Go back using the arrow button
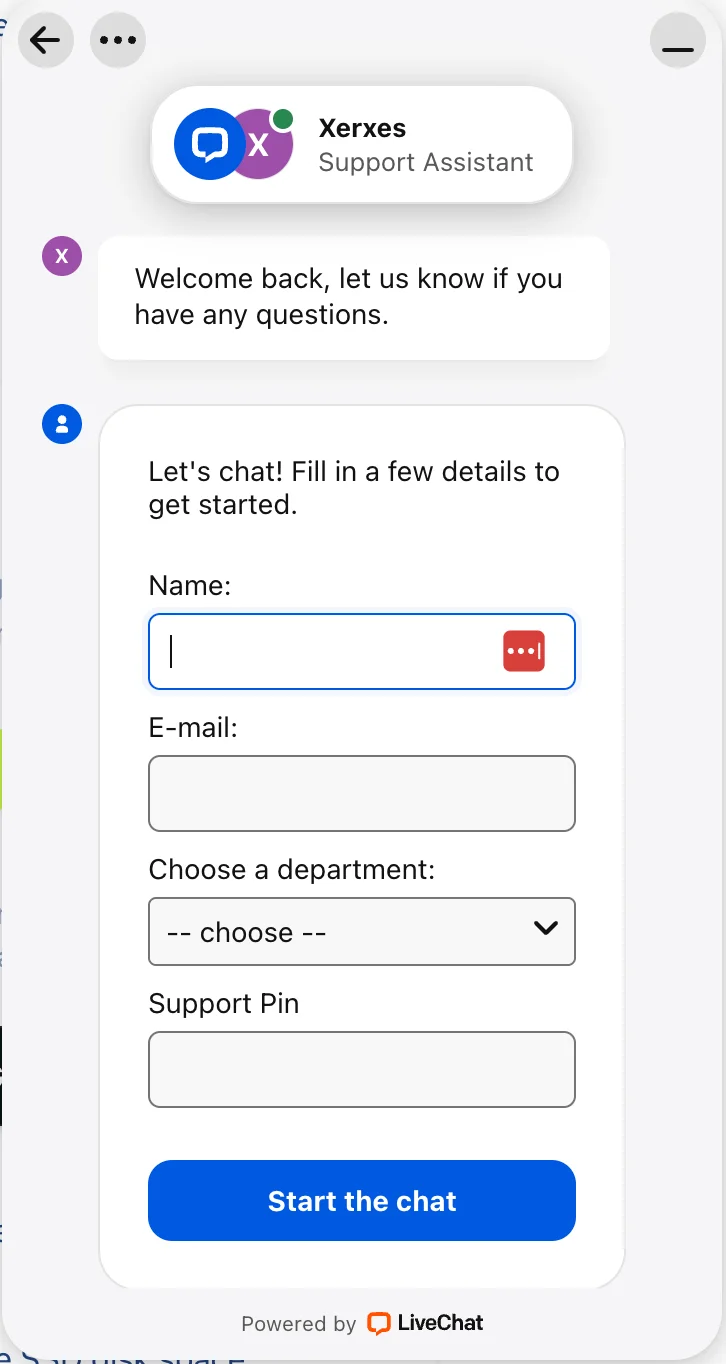The height and width of the screenshot is (1364, 726). pos(45,40)
